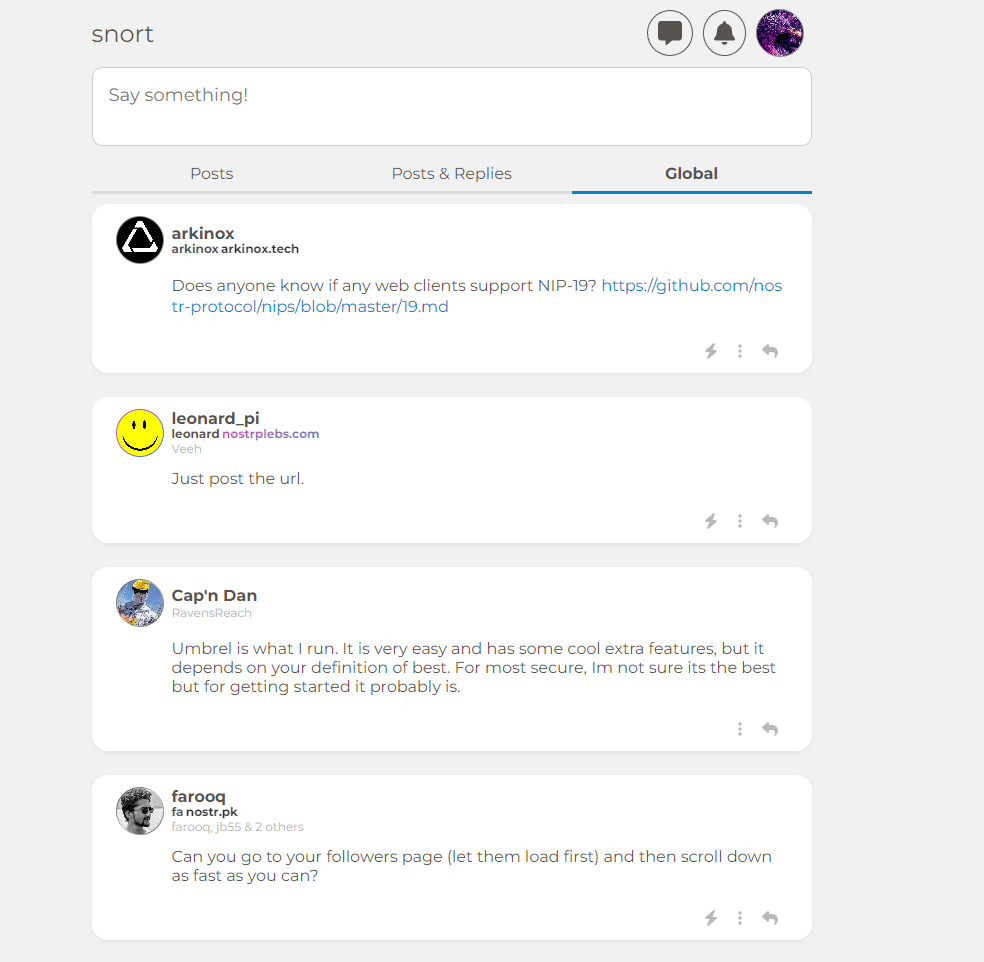Screen dimensions: 984x962
Task: Open the github.com NIP-19 link
Action: 691,286
